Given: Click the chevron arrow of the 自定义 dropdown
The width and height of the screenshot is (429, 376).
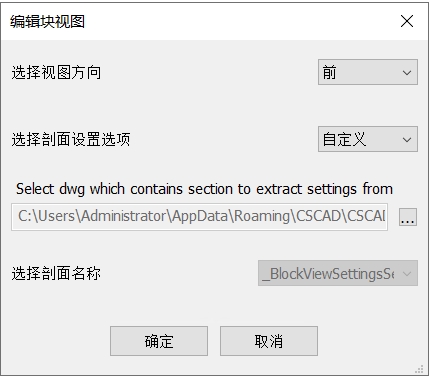Looking at the screenshot, I should [407, 139].
